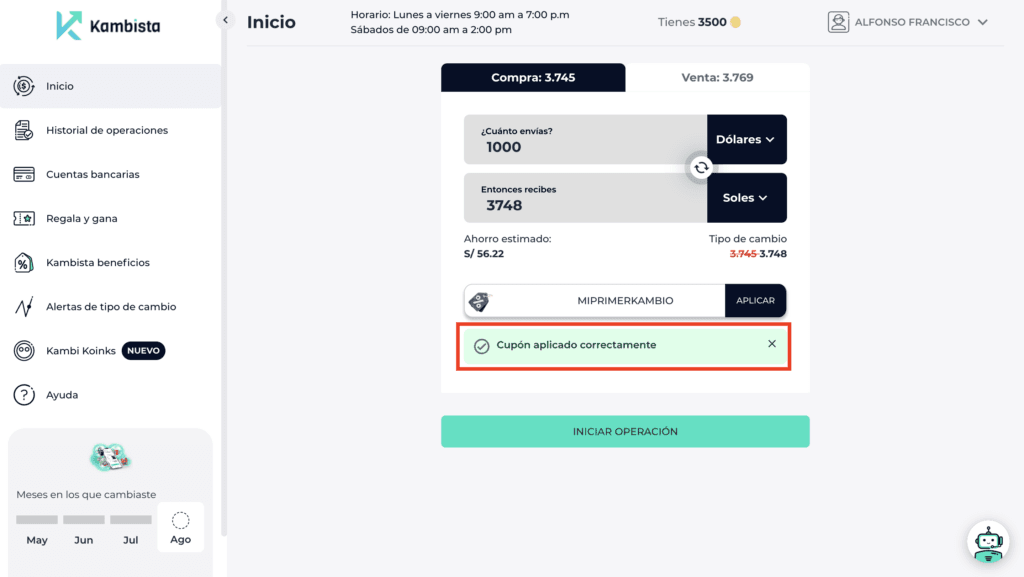
Task: Open the Ayuda question mark icon
Action: click(24, 395)
